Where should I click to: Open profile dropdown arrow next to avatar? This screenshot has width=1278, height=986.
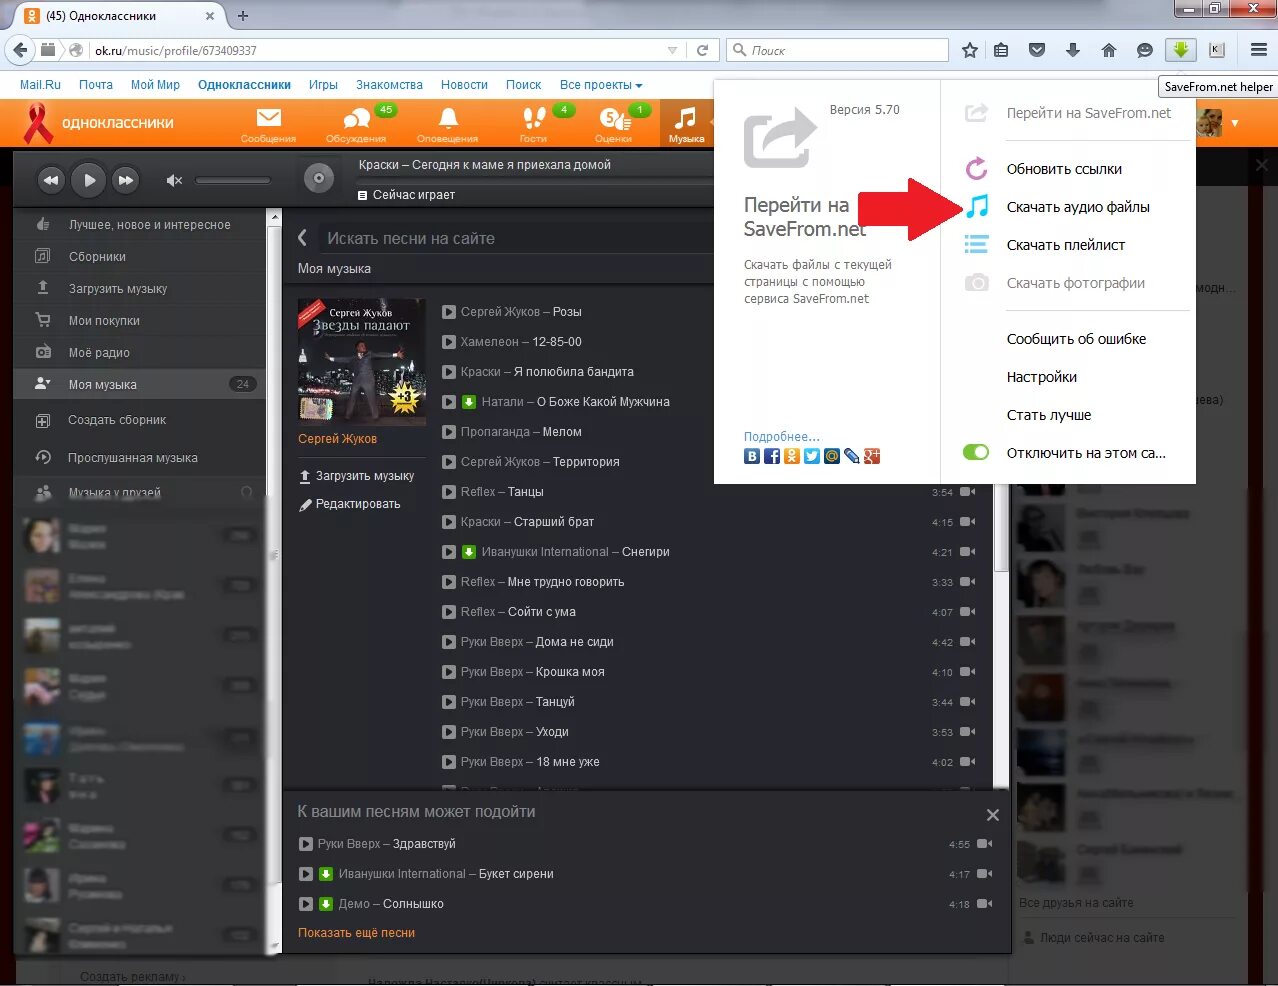(1235, 123)
